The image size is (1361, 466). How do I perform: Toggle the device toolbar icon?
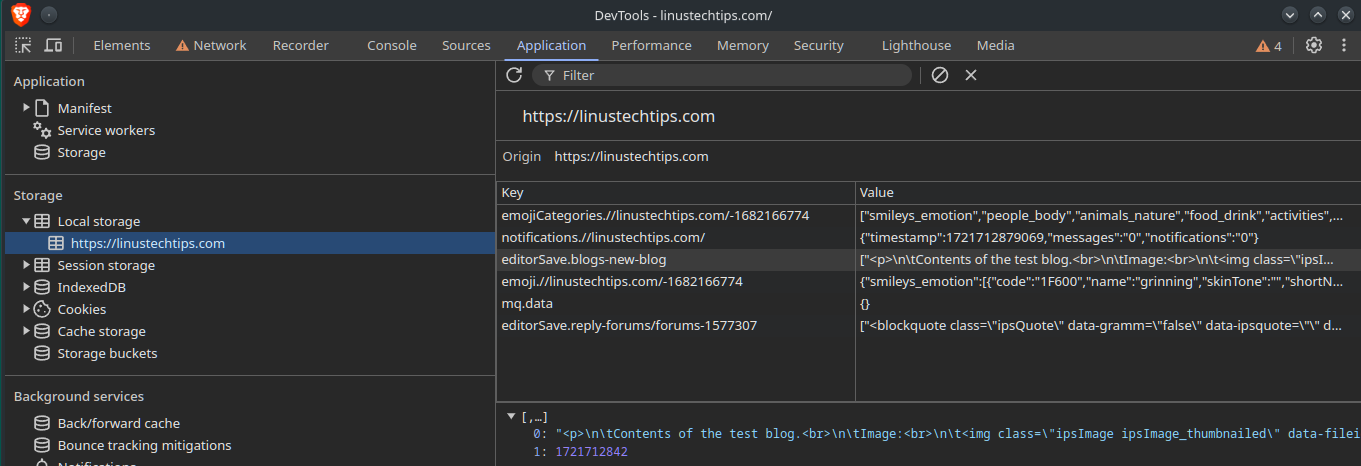tap(53, 45)
